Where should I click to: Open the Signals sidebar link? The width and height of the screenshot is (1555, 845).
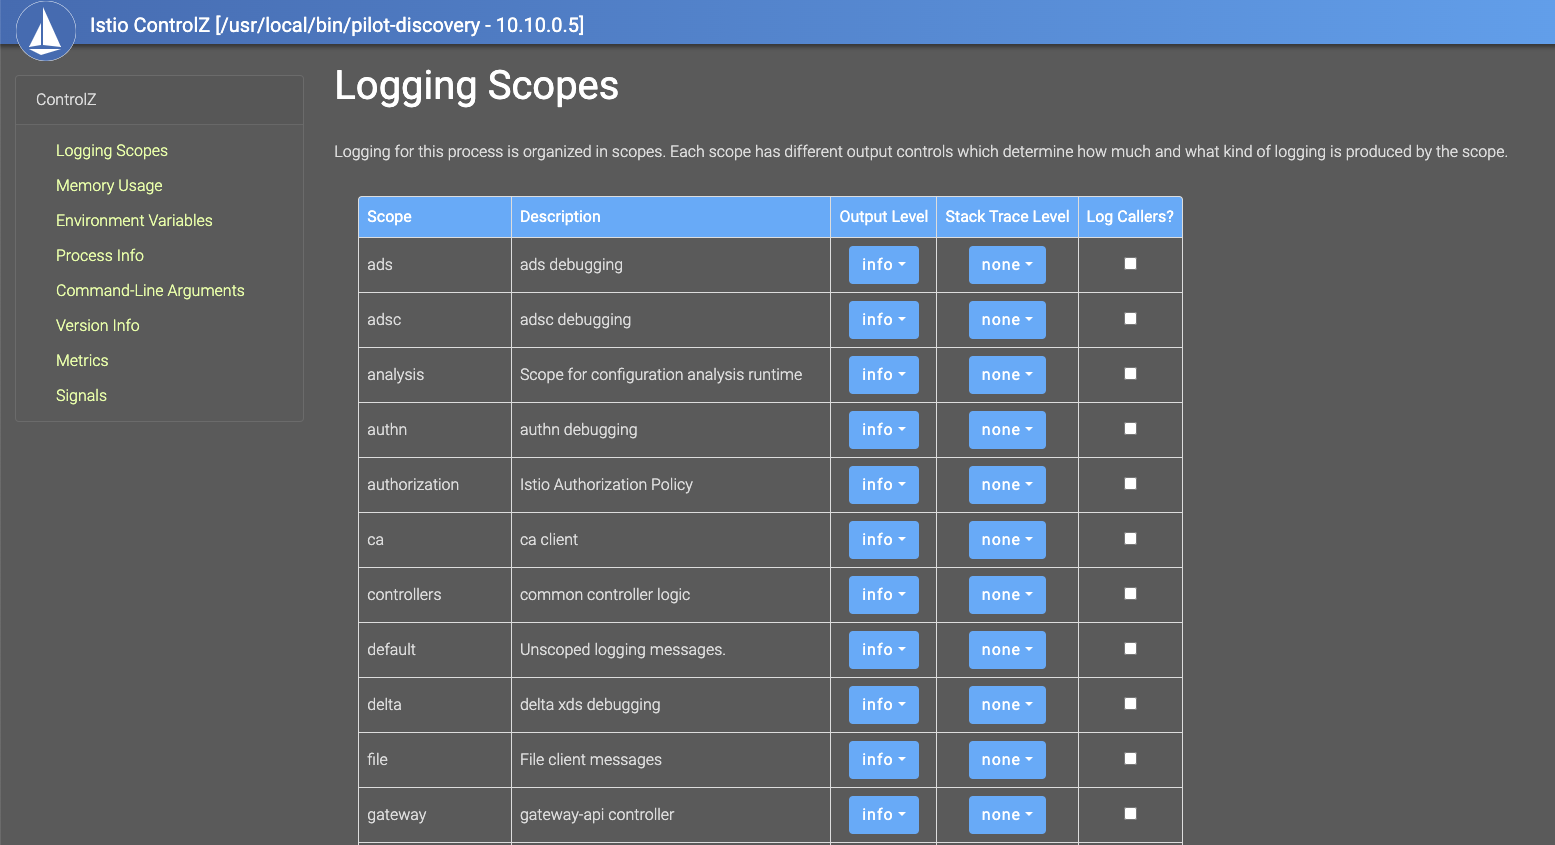click(x=81, y=395)
